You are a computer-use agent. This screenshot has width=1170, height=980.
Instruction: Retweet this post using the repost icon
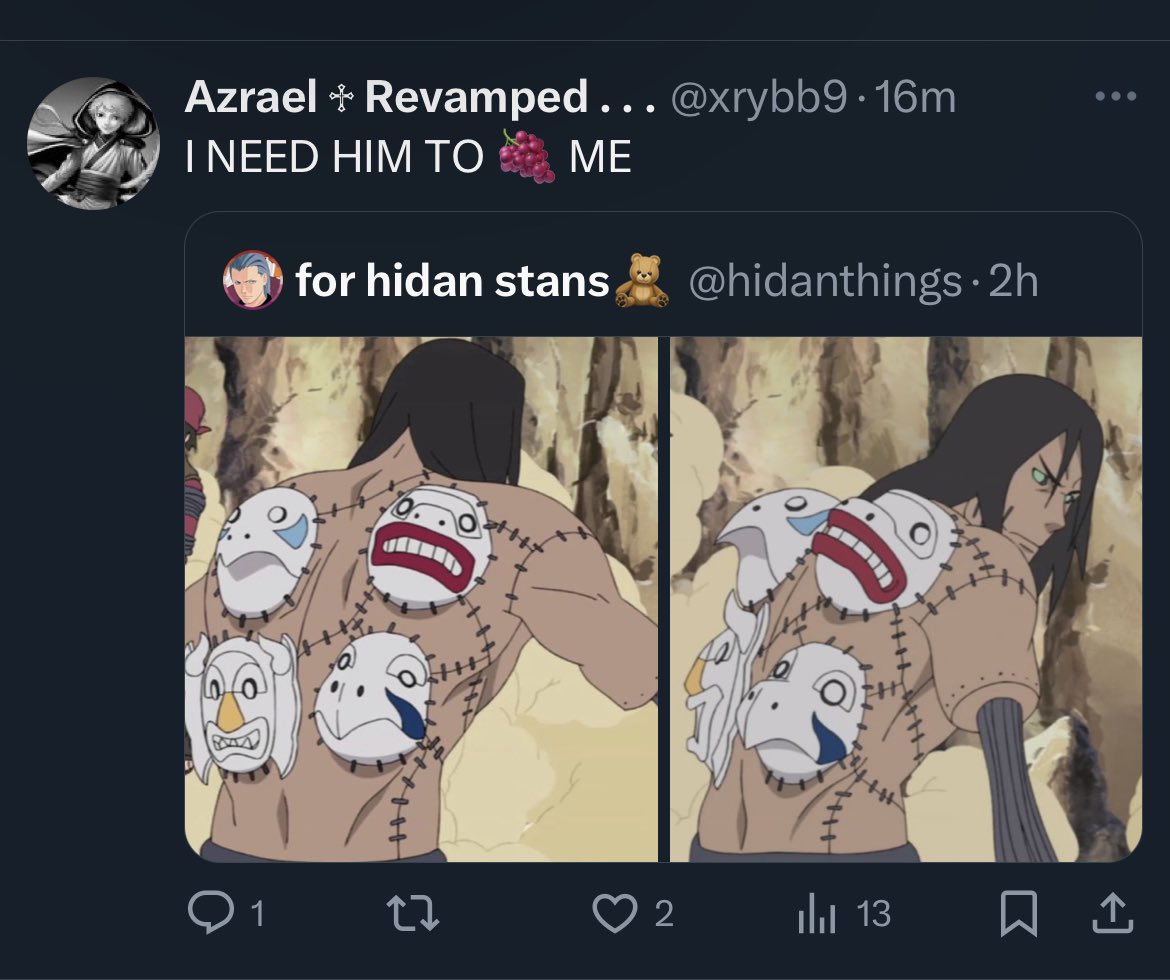click(413, 914)
